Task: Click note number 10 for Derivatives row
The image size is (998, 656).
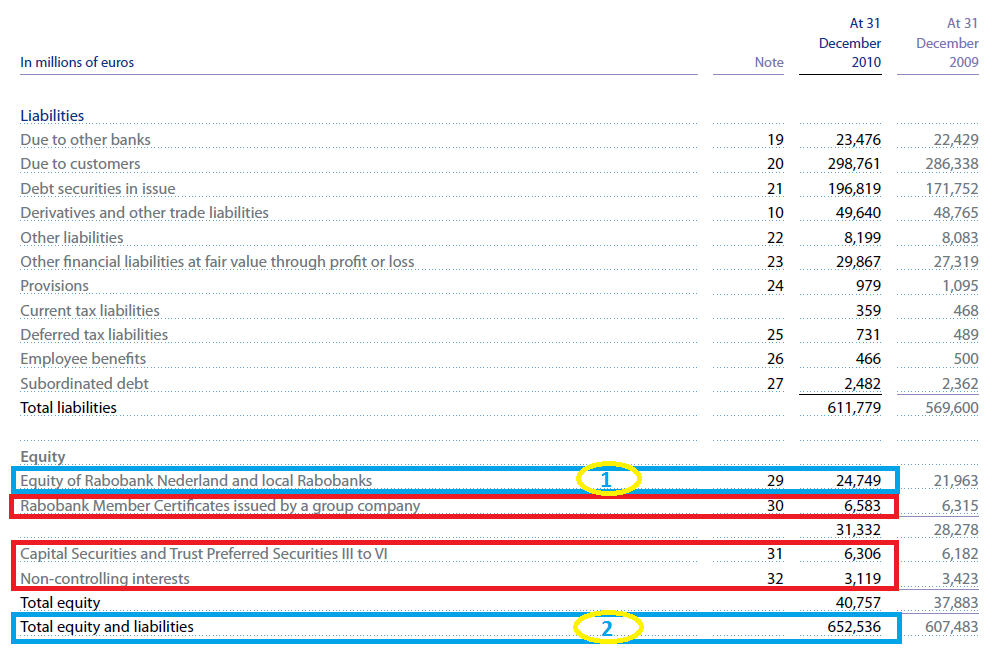Action: [x=775, y=213]
